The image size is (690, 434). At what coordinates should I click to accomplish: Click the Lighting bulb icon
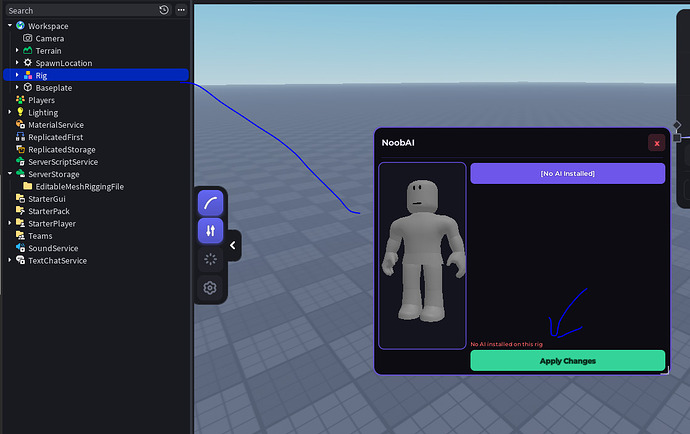point(20,112)
